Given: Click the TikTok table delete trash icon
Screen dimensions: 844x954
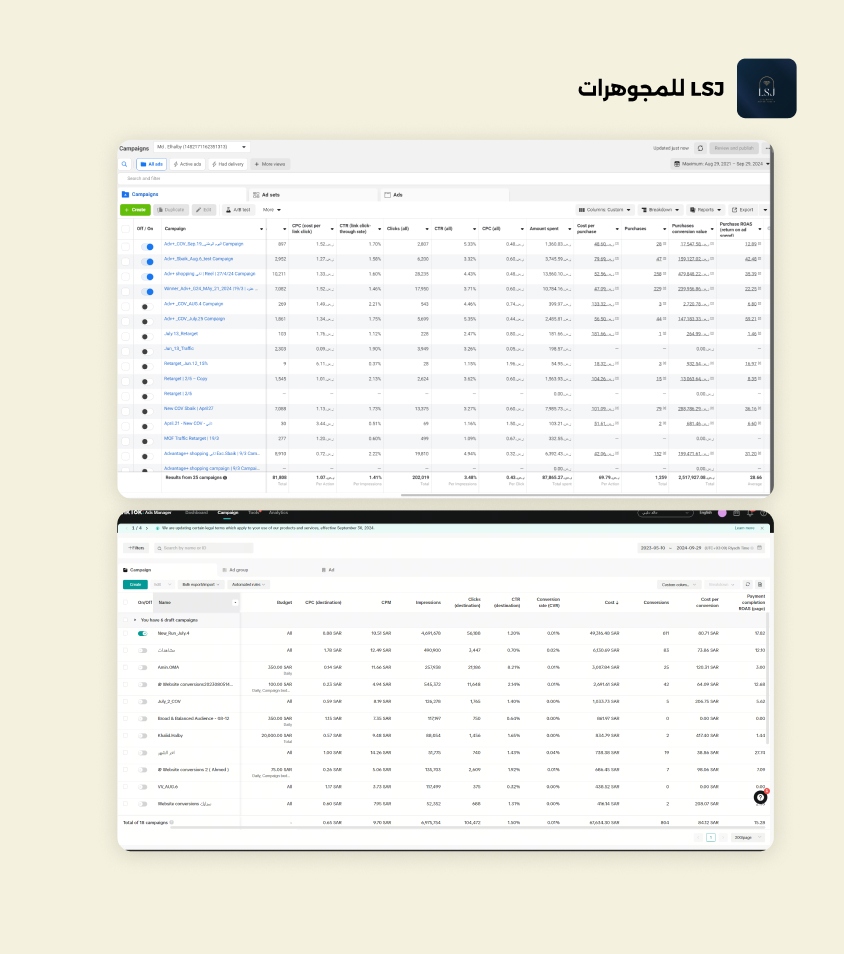Looking at the screenshot, I should click(x=760, y=584).
